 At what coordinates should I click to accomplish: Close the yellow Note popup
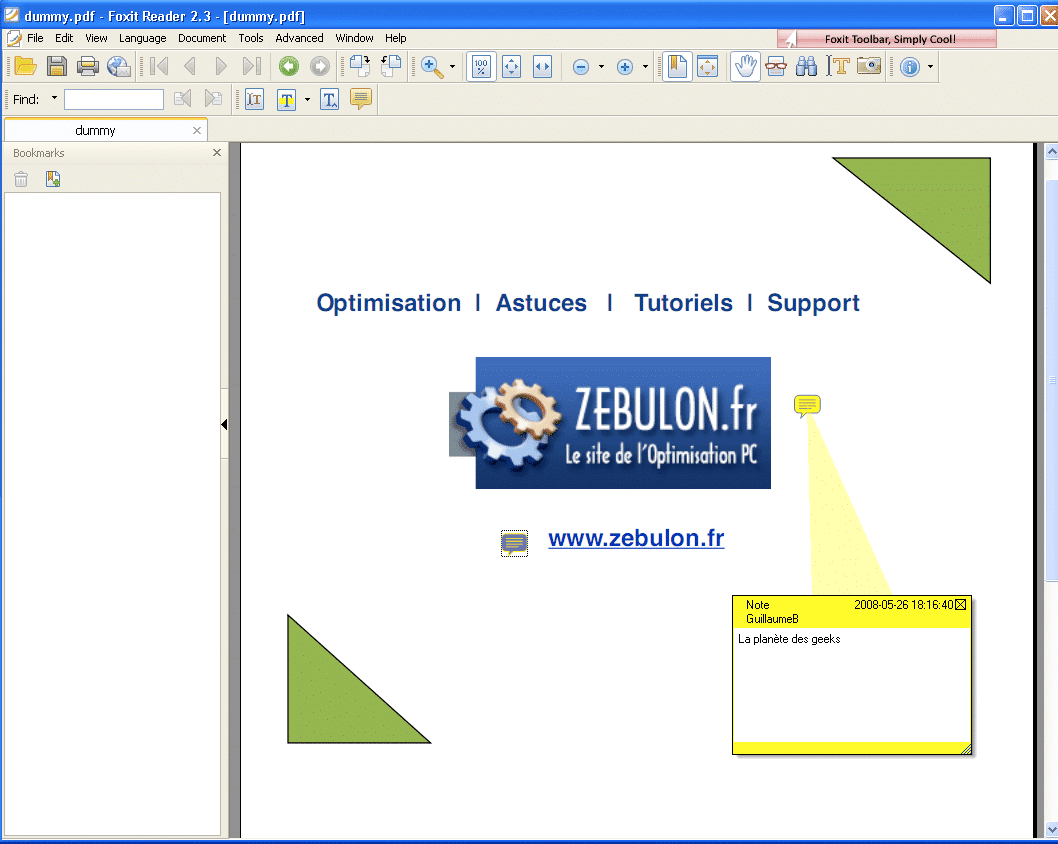tap(961, 604)
